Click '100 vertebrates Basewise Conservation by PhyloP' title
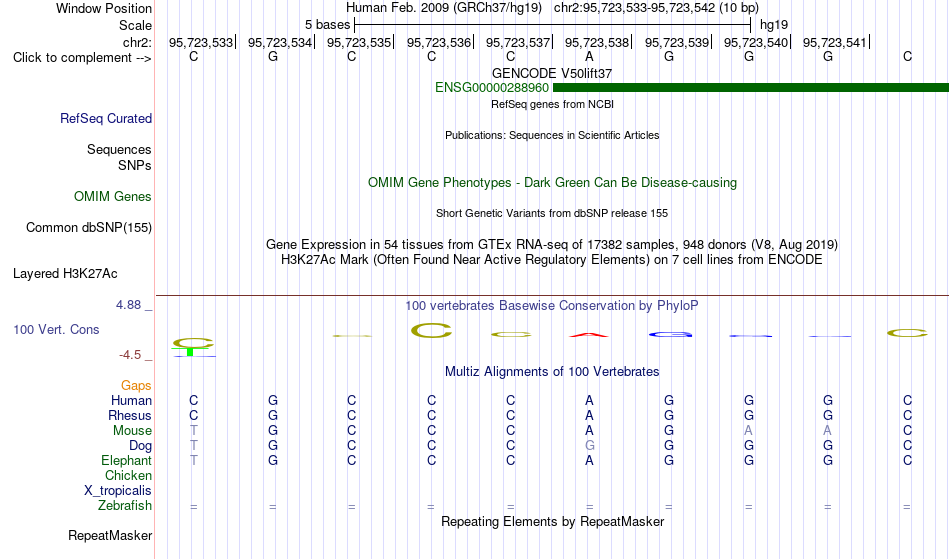The width and height of the screenshot is (950, 559). tap(552, 306)
